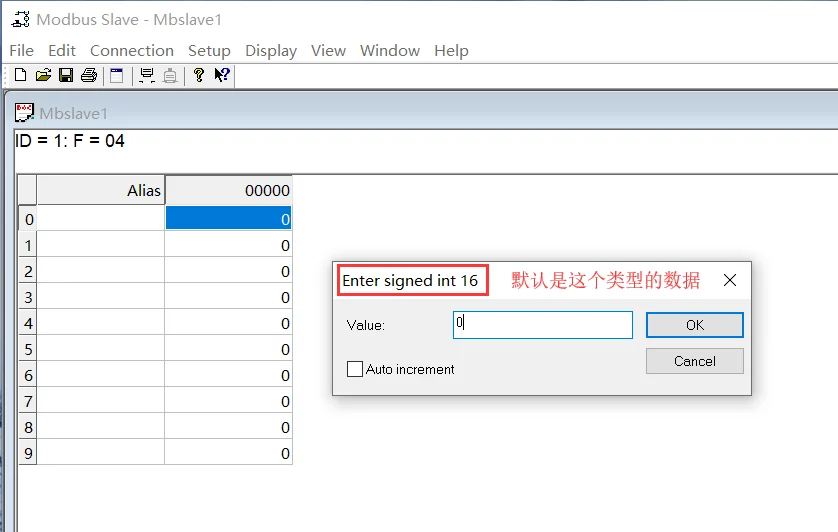Select the value cell of register 2
The image size is (838, 532).
click(228, 271)
